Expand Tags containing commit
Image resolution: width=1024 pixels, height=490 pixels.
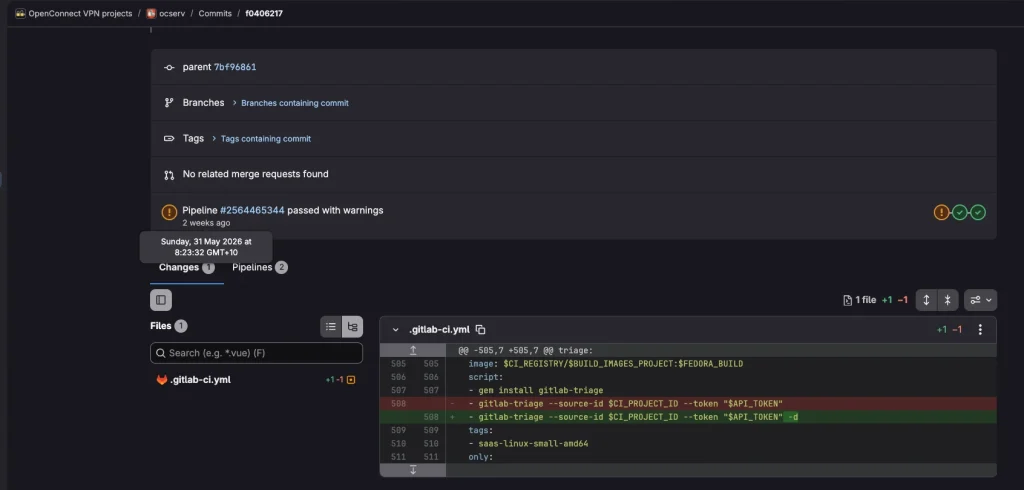266,139
